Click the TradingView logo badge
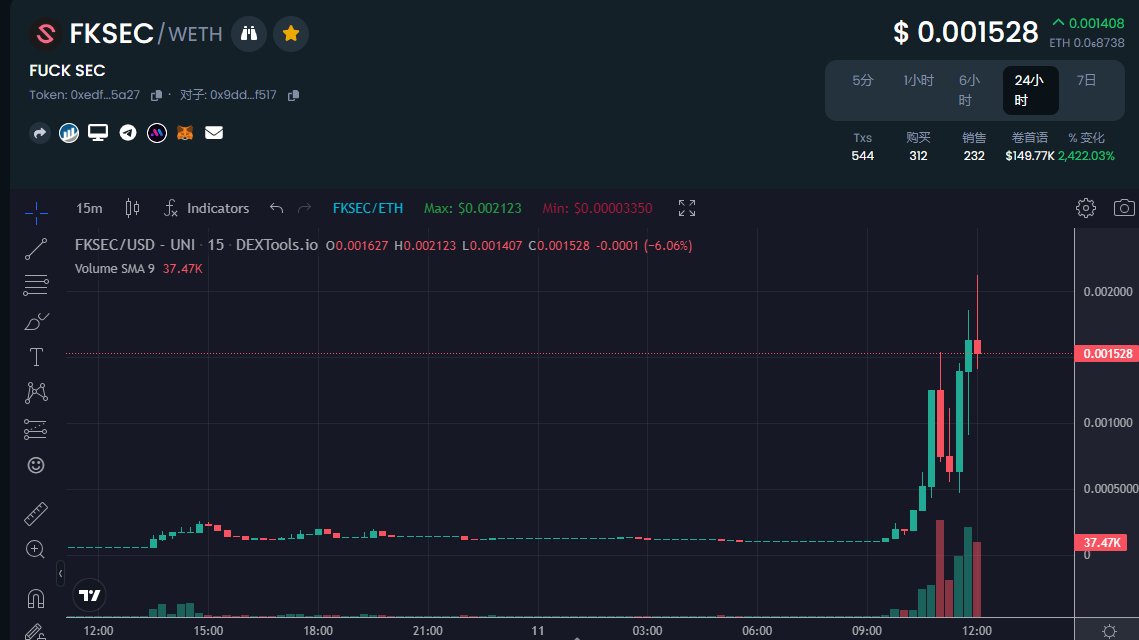1139x640 pixels. [89, 596]
